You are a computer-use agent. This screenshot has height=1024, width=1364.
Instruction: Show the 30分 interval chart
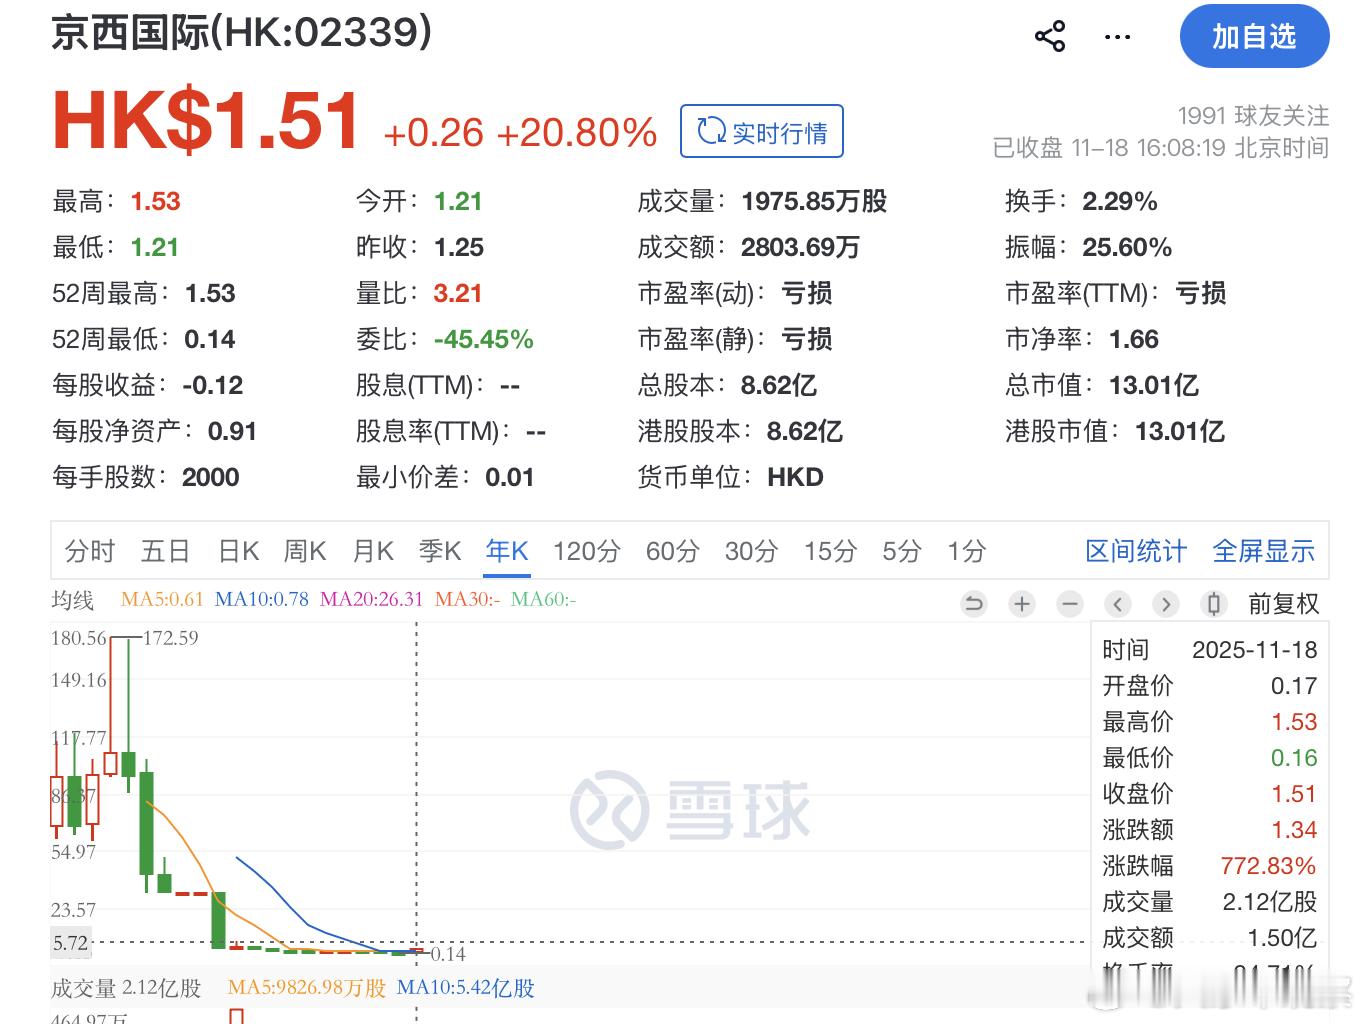[751, 551]
